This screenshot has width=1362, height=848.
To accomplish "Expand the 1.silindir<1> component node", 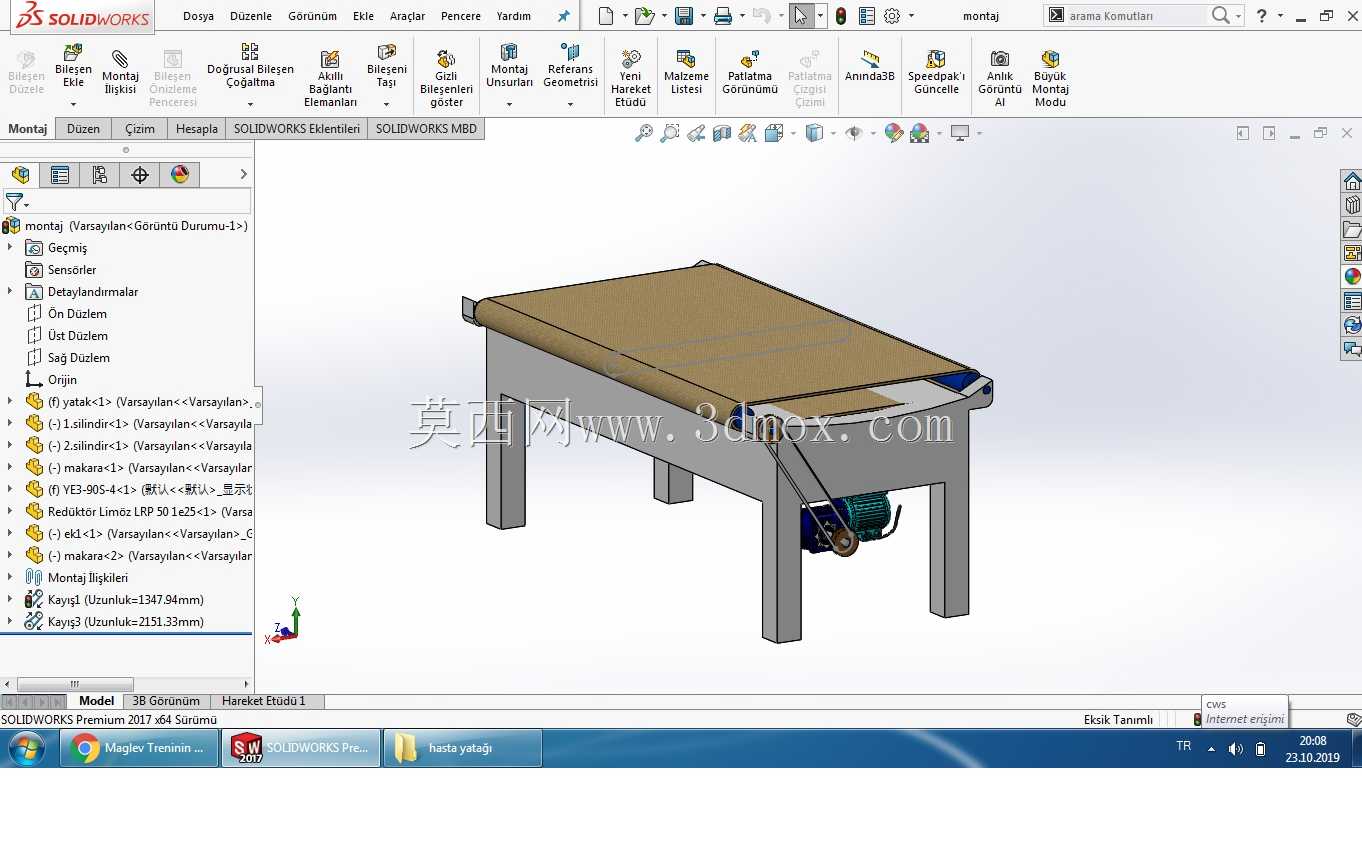I will tap(10, 424).
